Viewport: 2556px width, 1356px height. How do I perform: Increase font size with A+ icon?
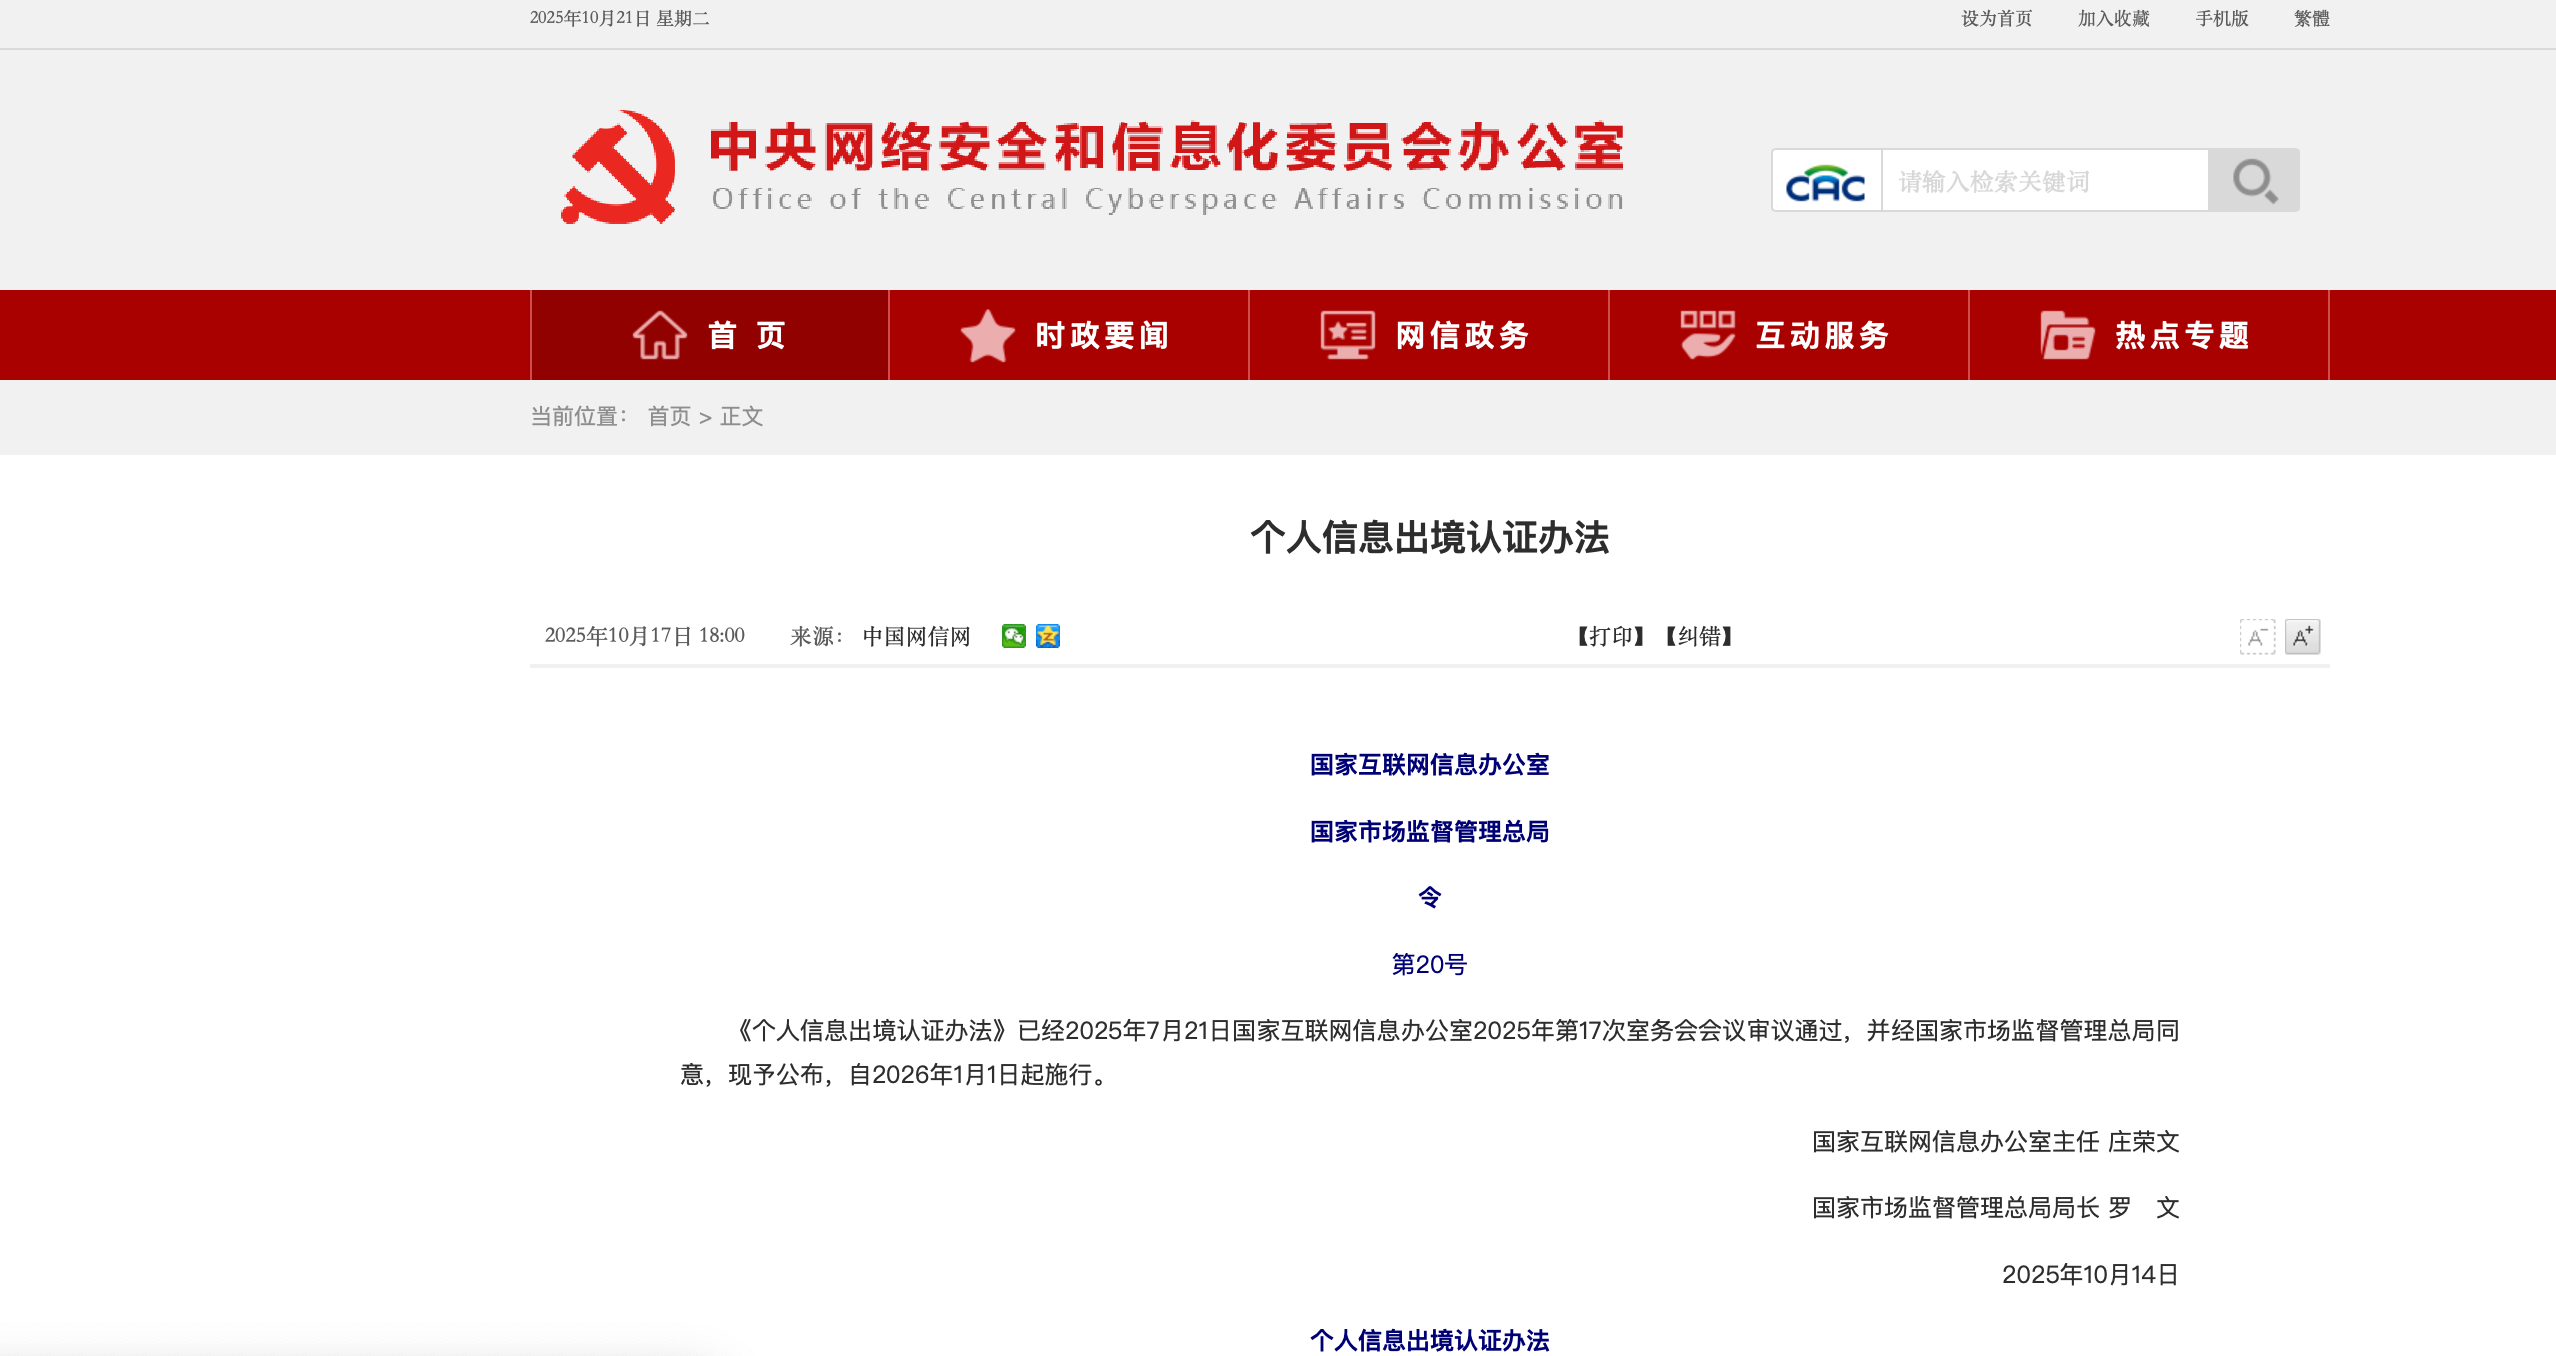pyautogui.click(x=2302, y=637)
